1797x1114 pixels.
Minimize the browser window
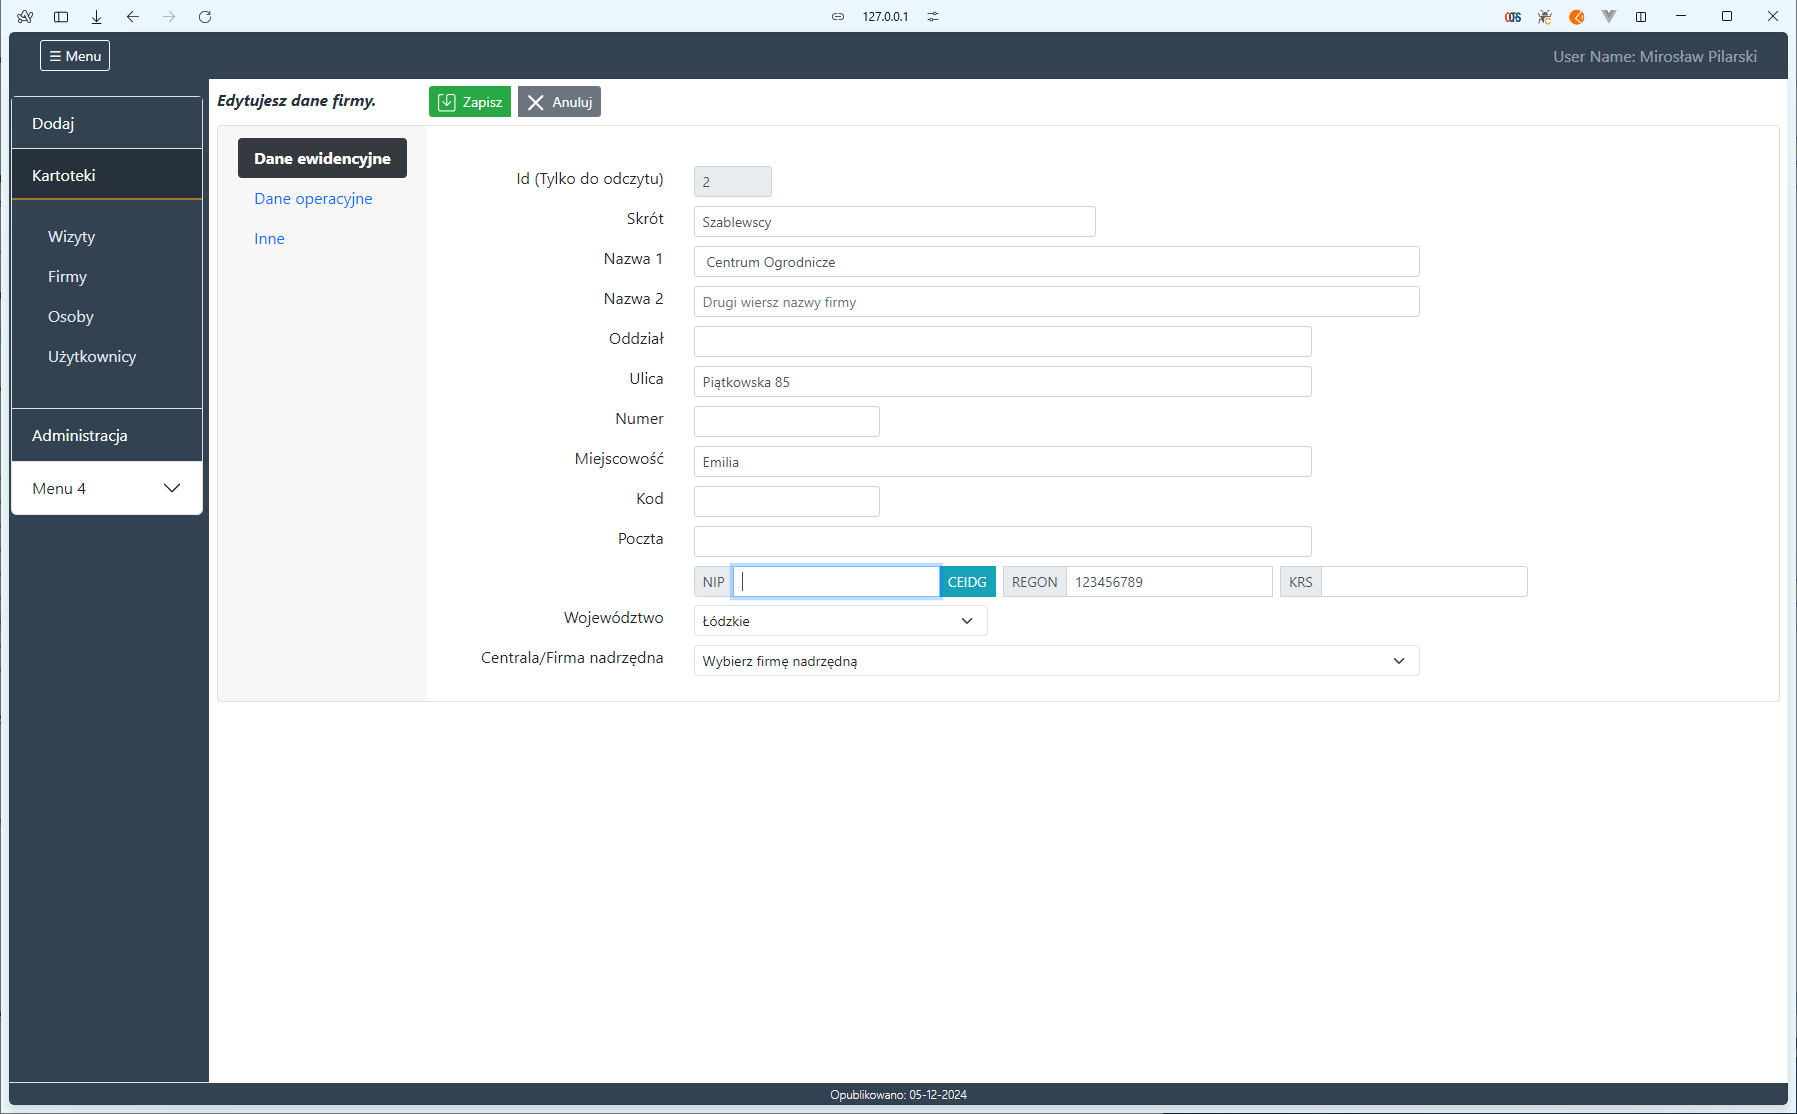(1681, 16)
